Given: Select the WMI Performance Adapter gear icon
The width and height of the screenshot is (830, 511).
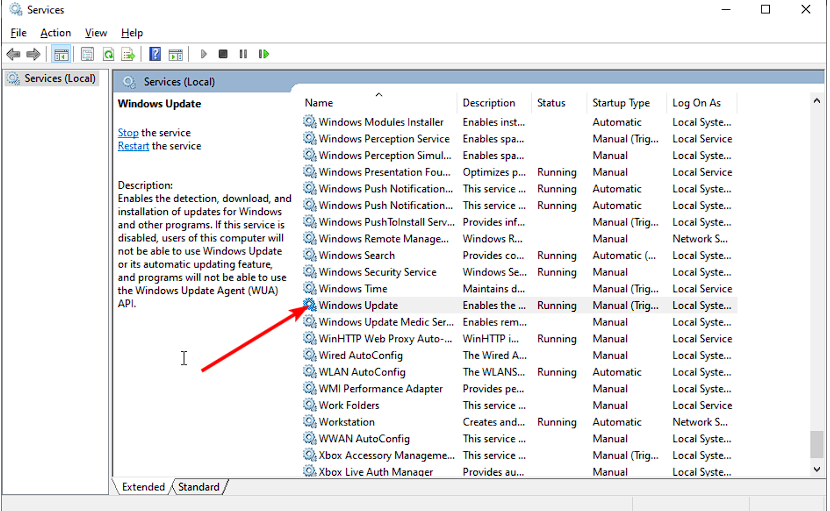Looking at the screenshot, I should point(310,389).
